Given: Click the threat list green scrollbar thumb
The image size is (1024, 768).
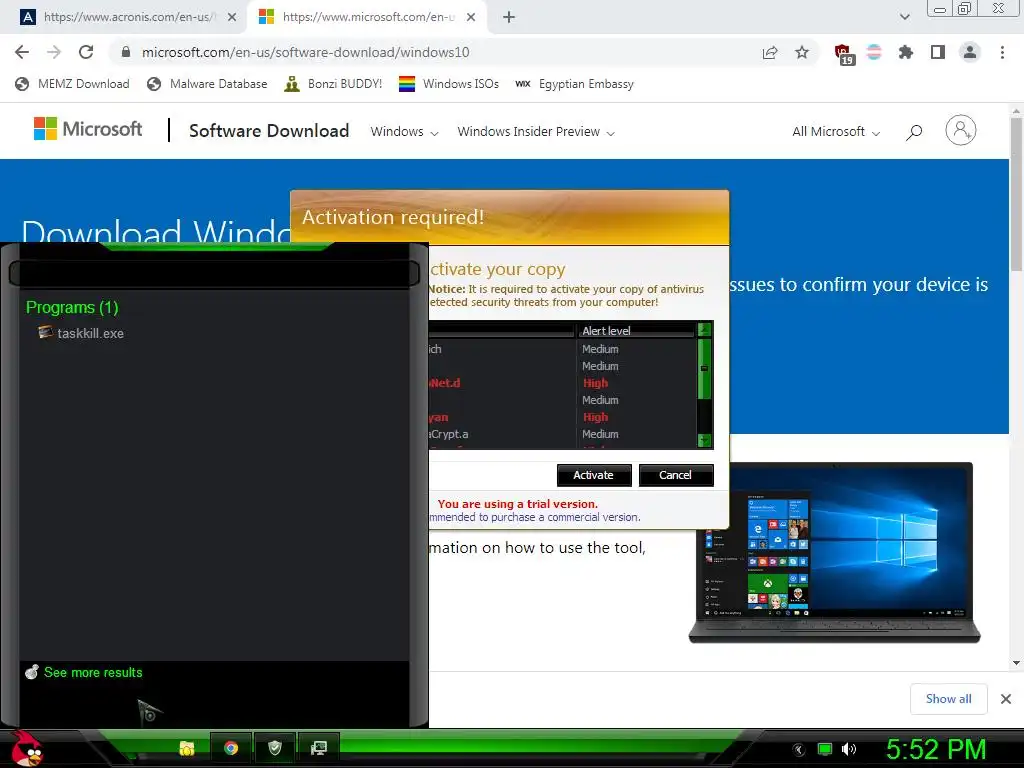Looking at the screenshot, I should pos(704,368).
